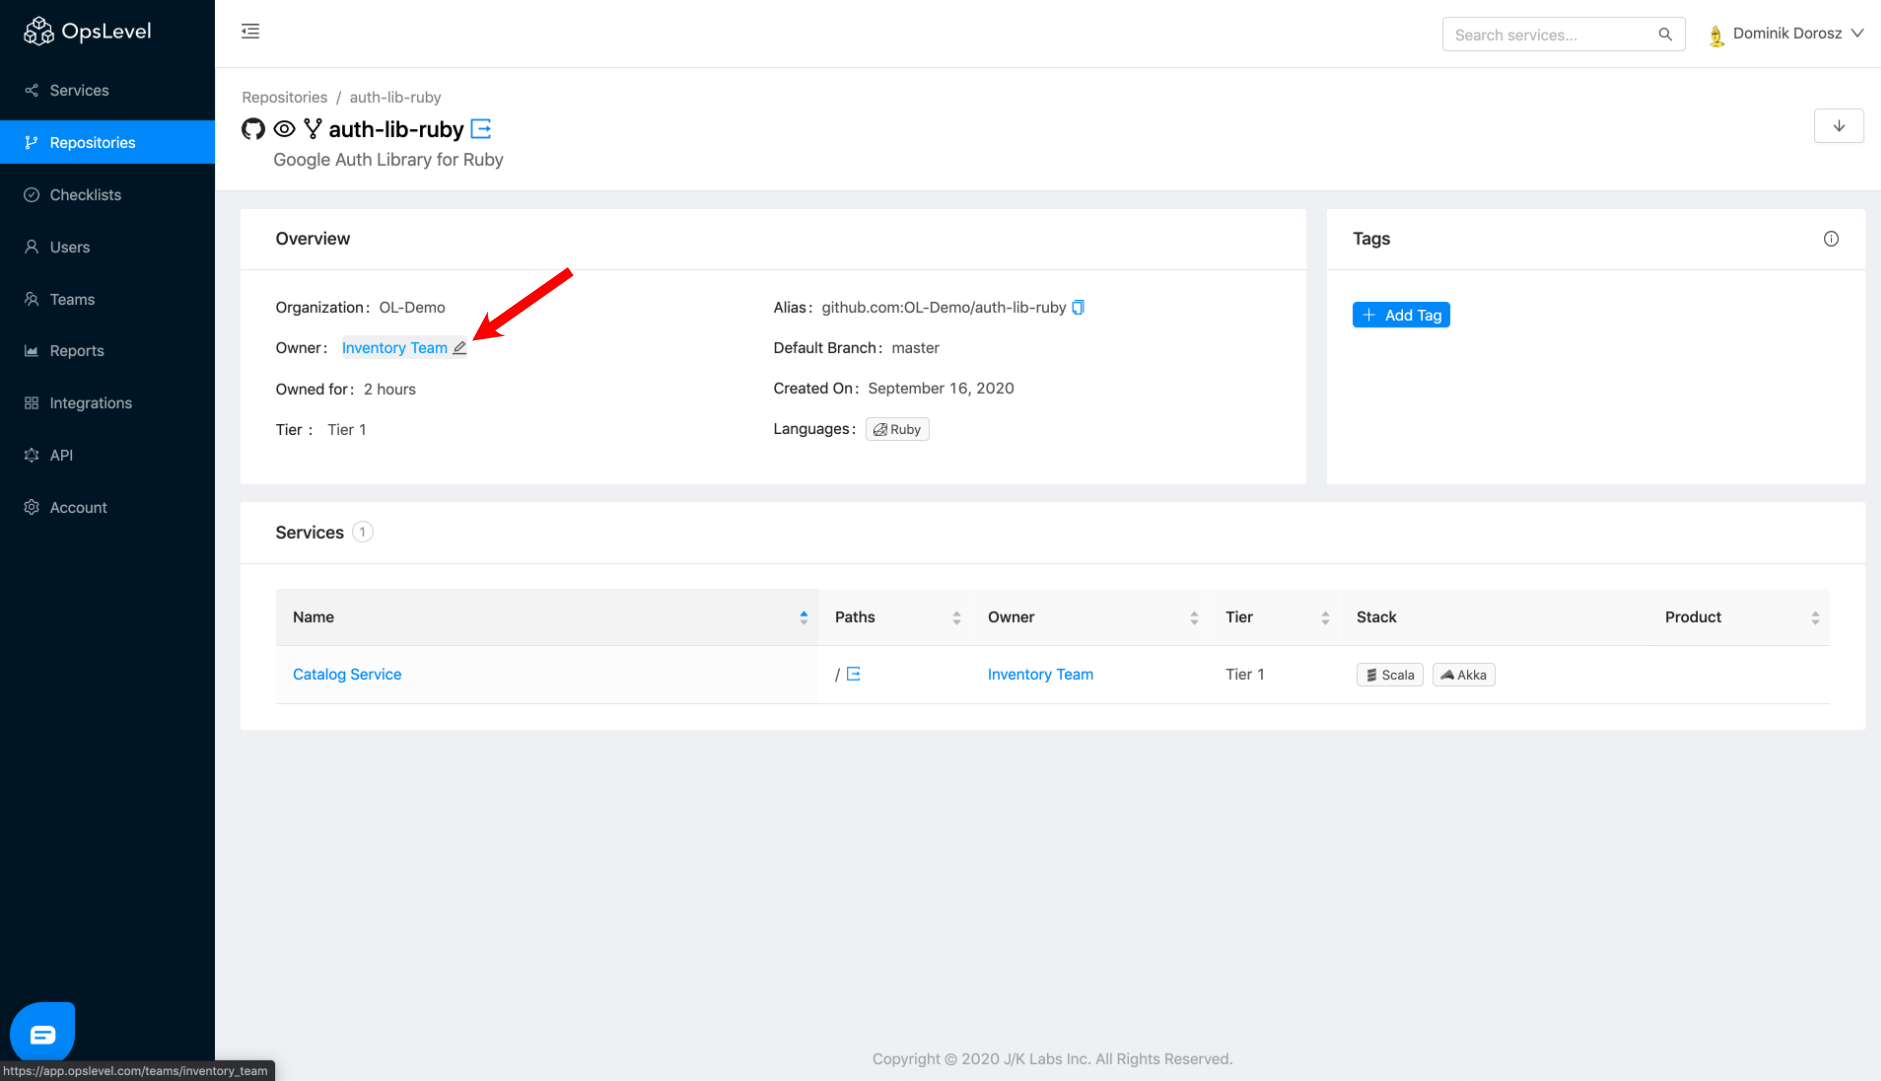Click the Tier 1 cell in the Services table
Screen dimensions: 1881x1081
1245,674
